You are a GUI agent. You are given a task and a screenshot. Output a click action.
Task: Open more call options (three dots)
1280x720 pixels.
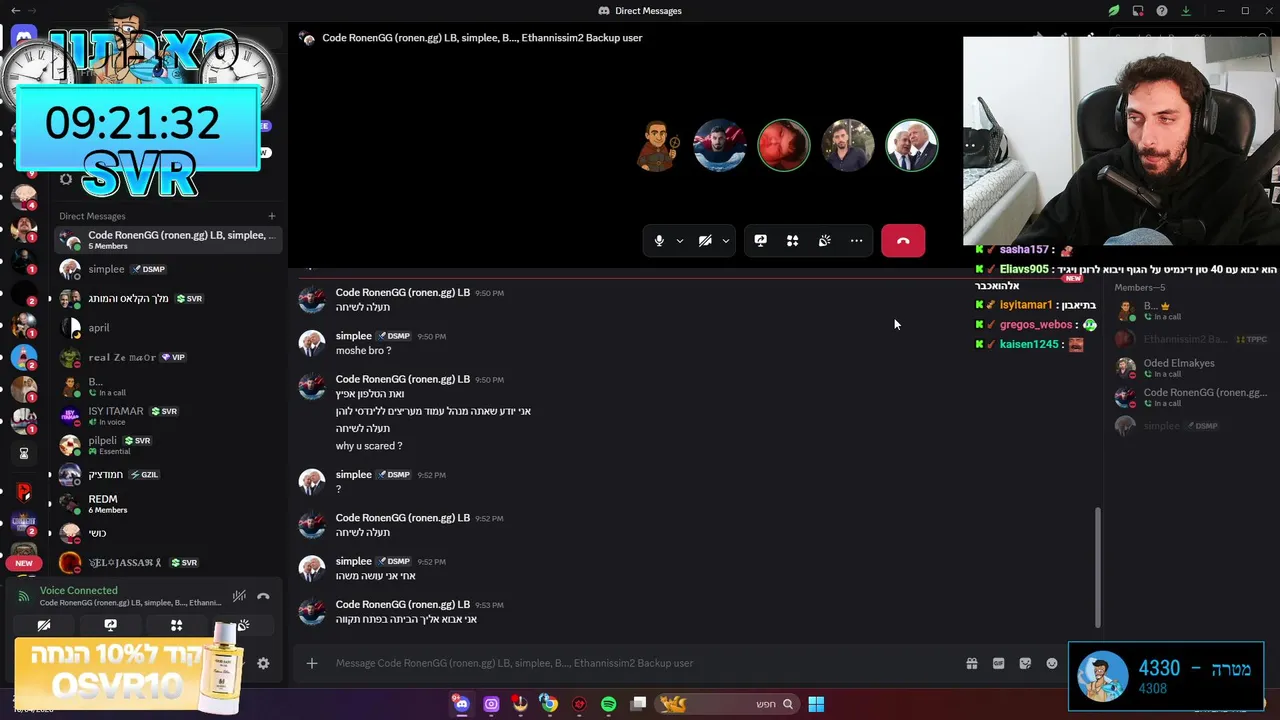(x=856, y=241)
